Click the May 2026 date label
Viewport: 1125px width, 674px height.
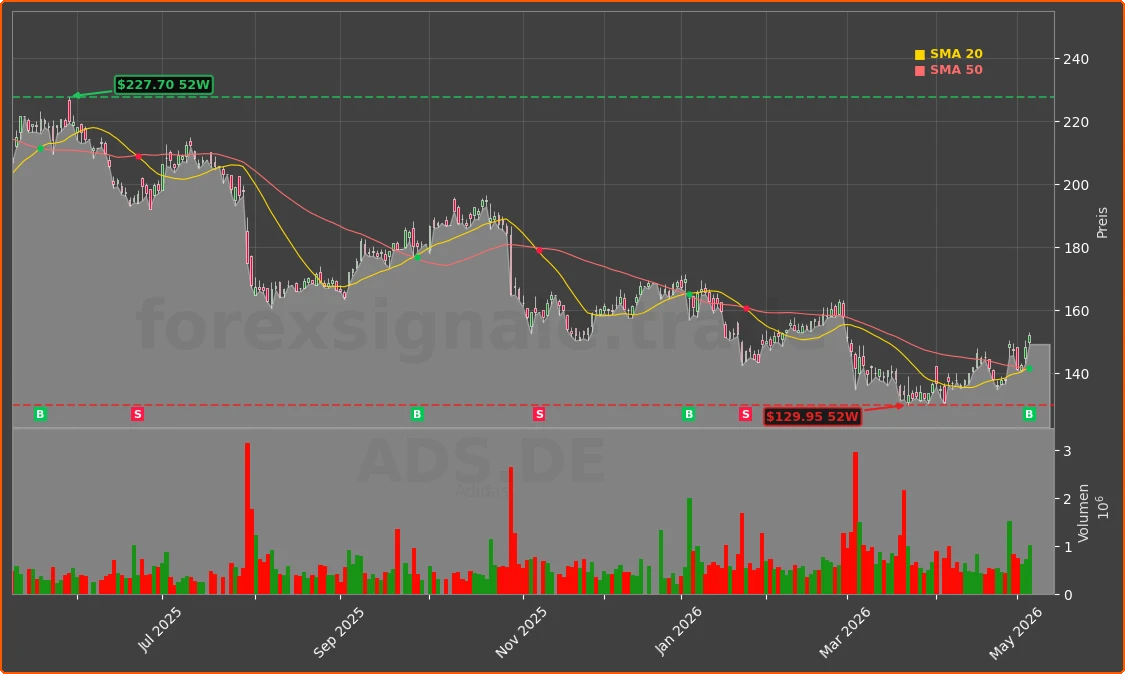point(1015,632)
